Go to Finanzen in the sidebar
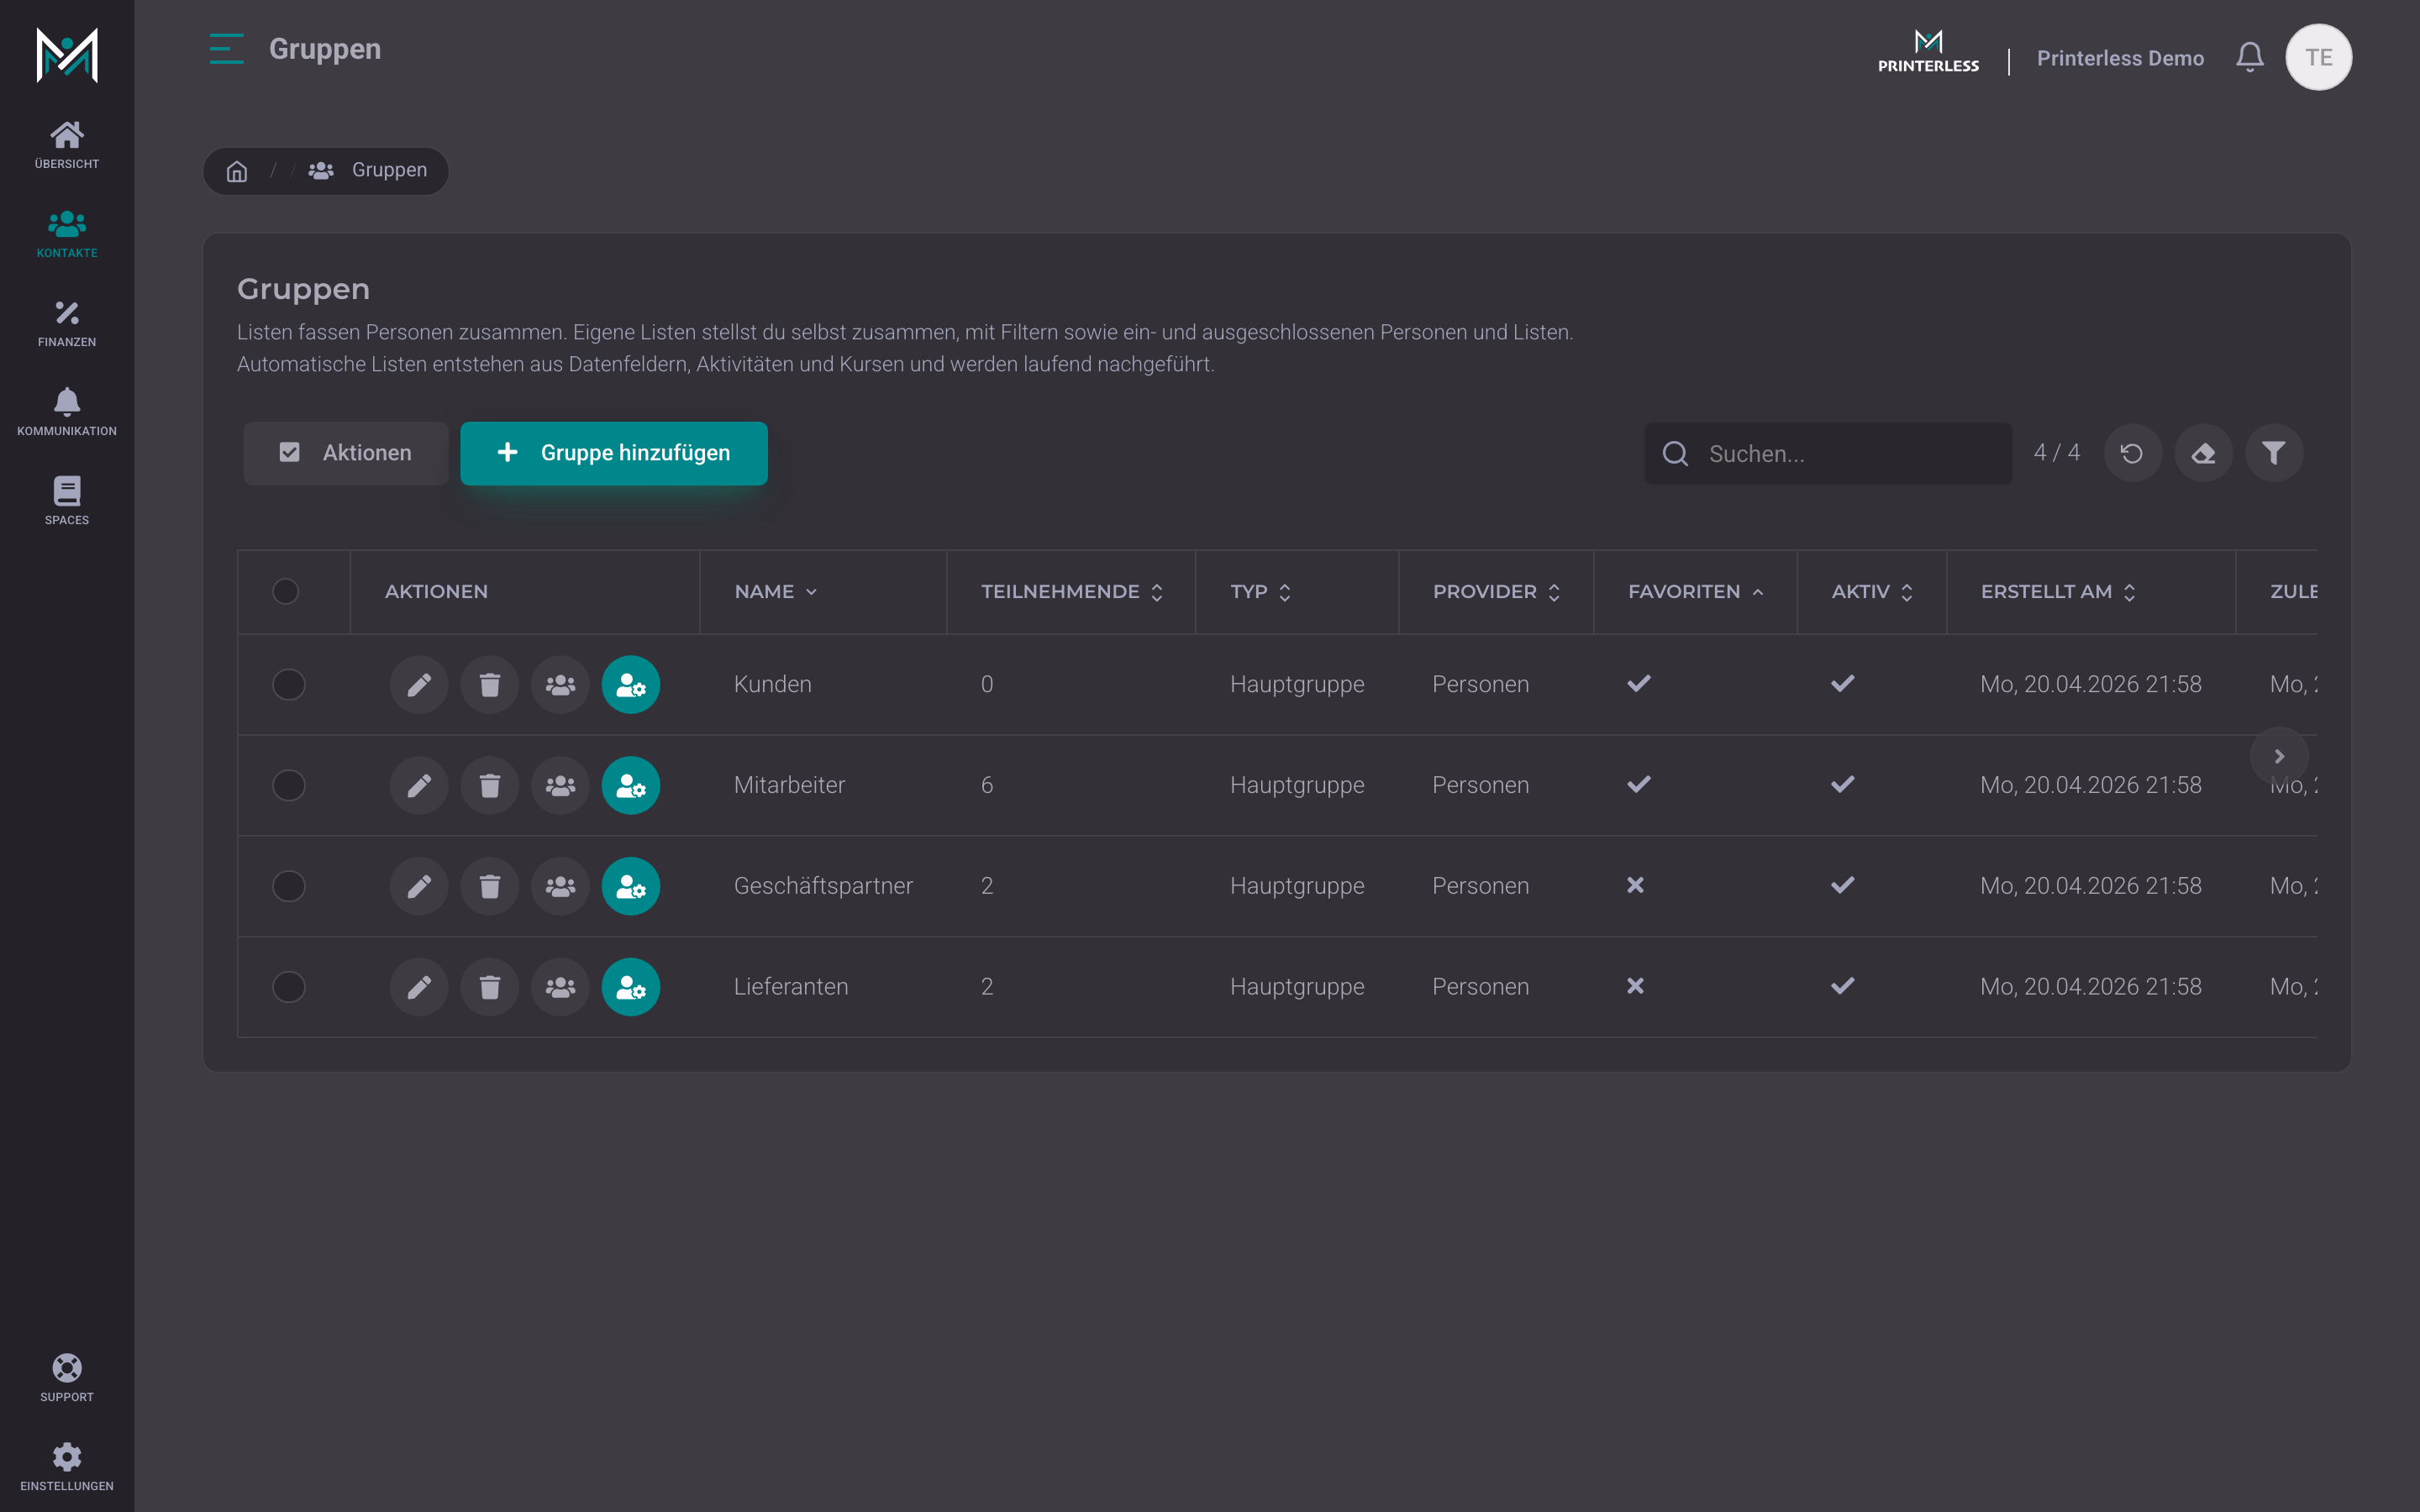 coord(67,323)
